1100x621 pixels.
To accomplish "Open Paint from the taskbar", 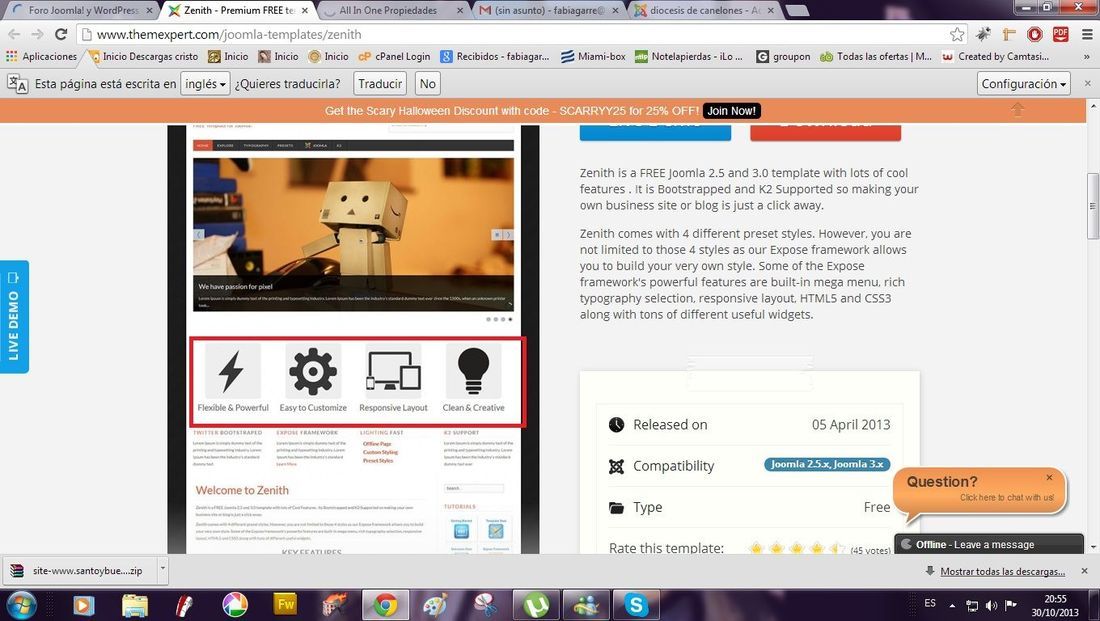I will 435,605.
